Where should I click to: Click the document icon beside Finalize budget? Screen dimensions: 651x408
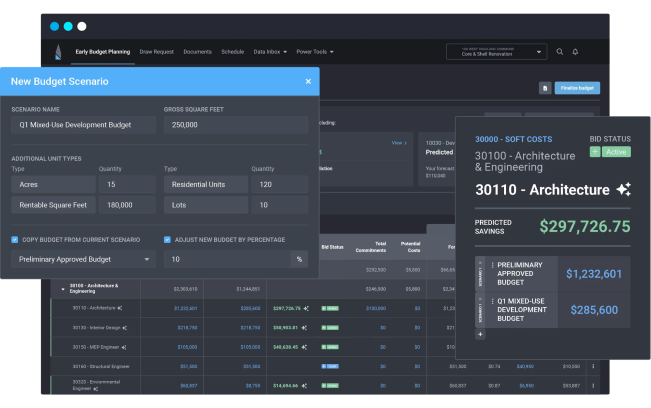click(x=545, y=88)
